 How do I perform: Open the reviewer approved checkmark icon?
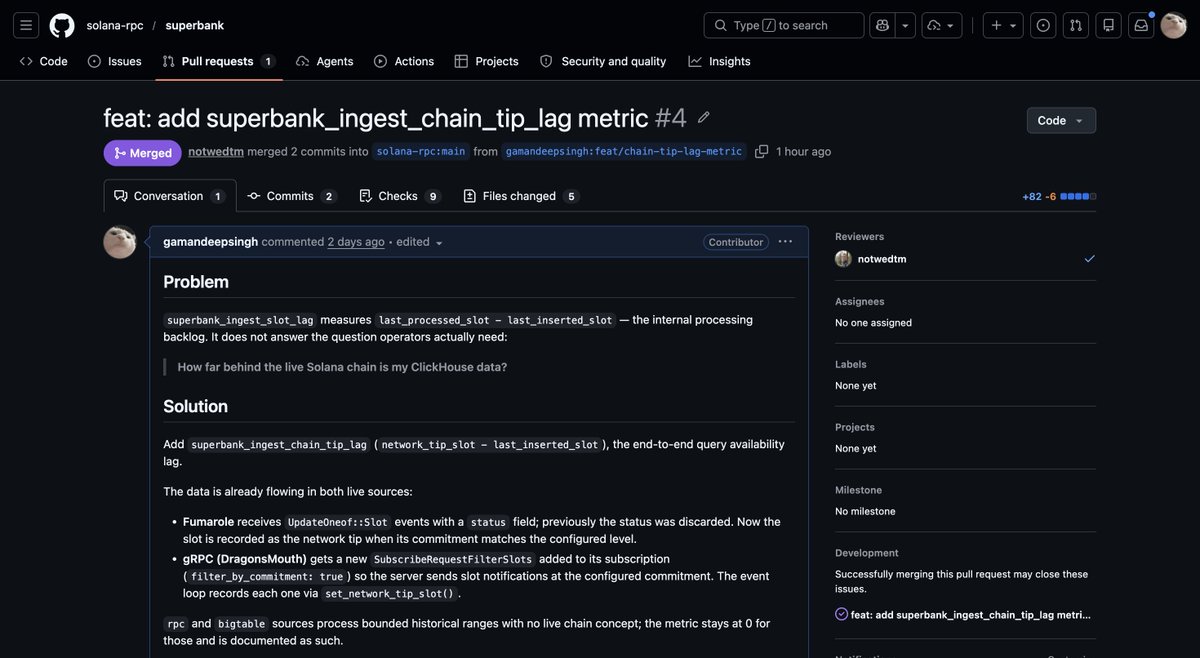point(1090,259)
